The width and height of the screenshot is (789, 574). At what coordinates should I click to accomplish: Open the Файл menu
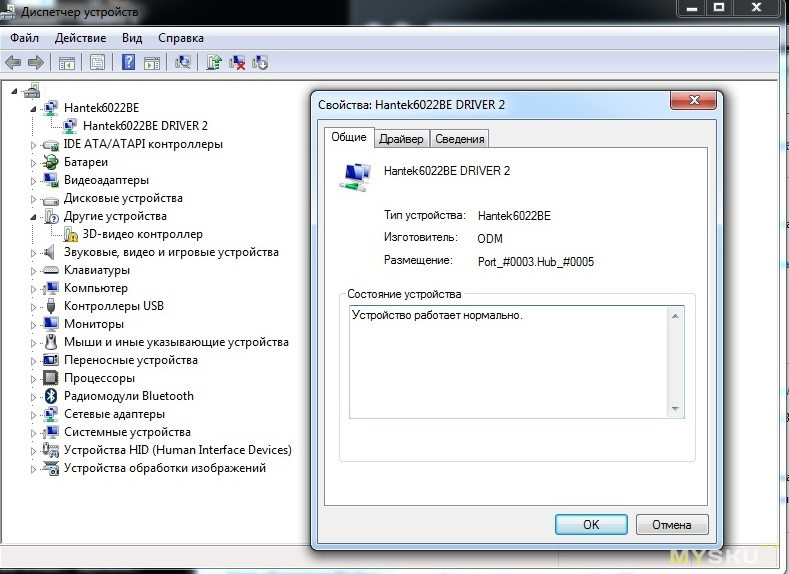(x=24, y=38)
